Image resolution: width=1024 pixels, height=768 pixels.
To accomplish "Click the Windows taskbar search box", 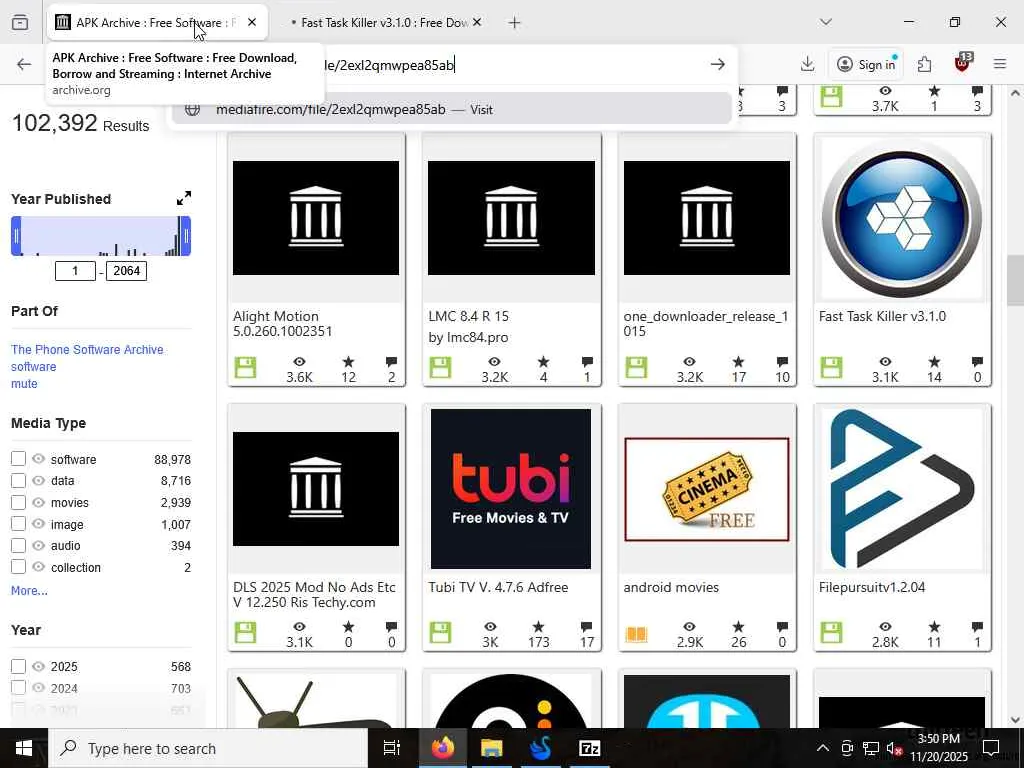I will (x=209, y=748).
